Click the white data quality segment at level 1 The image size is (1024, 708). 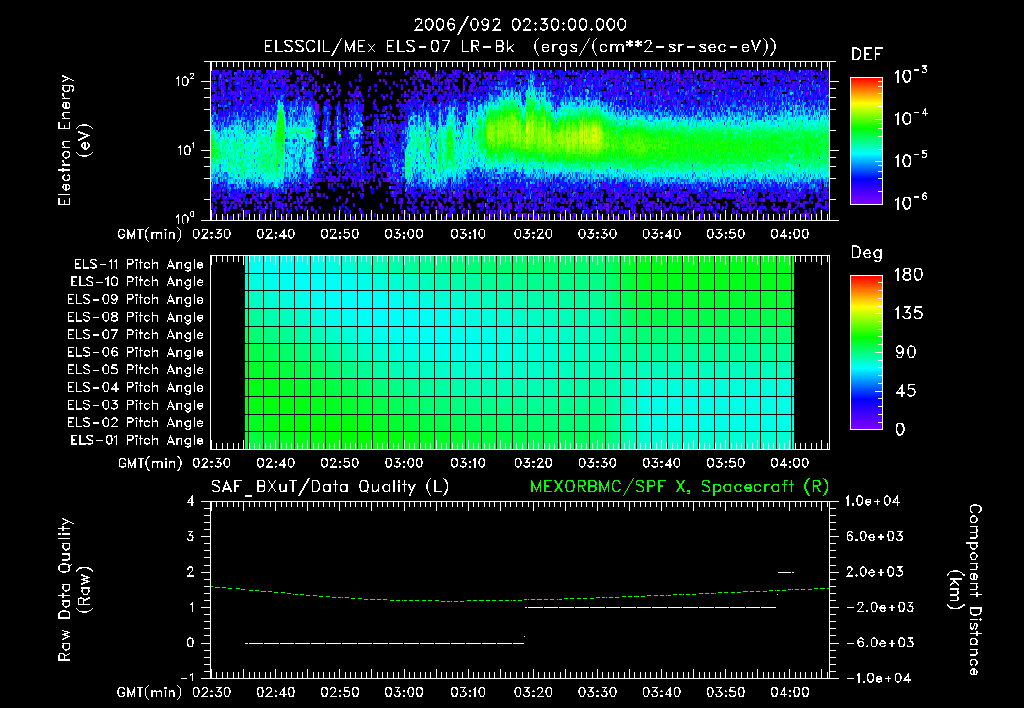651,607
